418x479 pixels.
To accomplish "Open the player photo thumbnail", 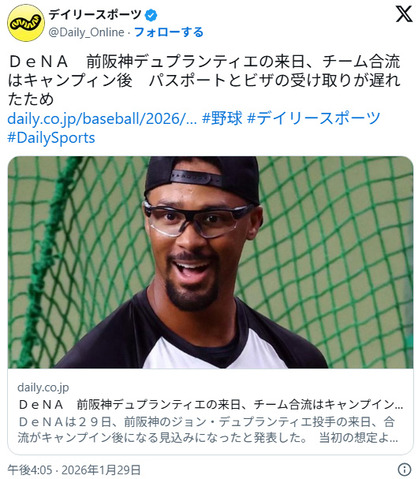I will tap(210, 262).
